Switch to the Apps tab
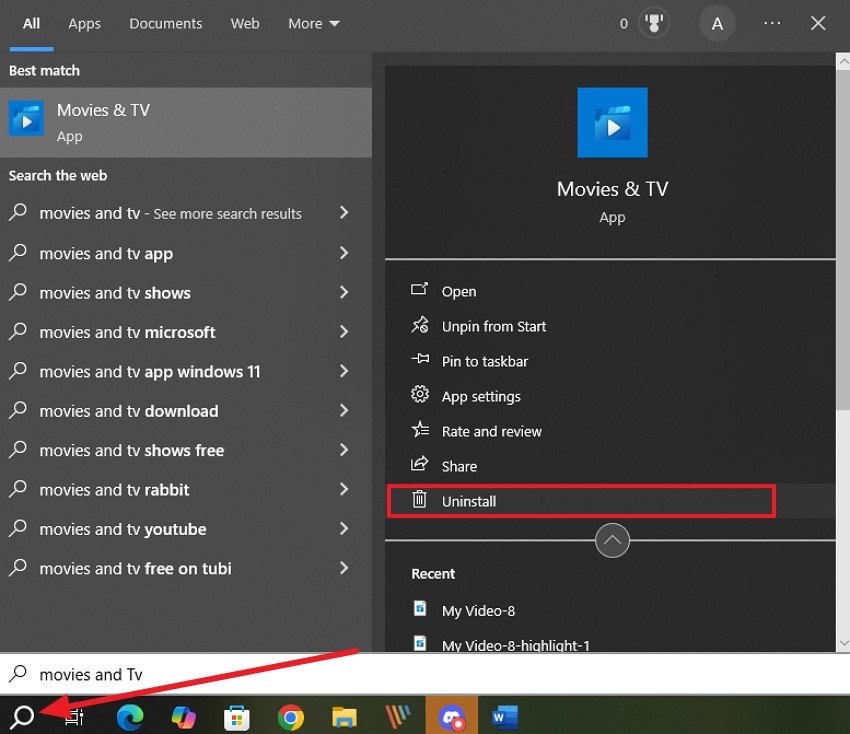This screenshot has width=850, height=734. [x=85, y=23]
